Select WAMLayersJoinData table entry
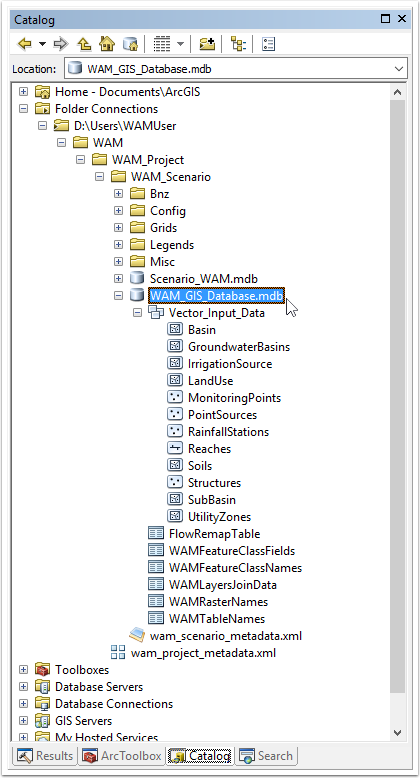The image size is (420, 778). 223,584
